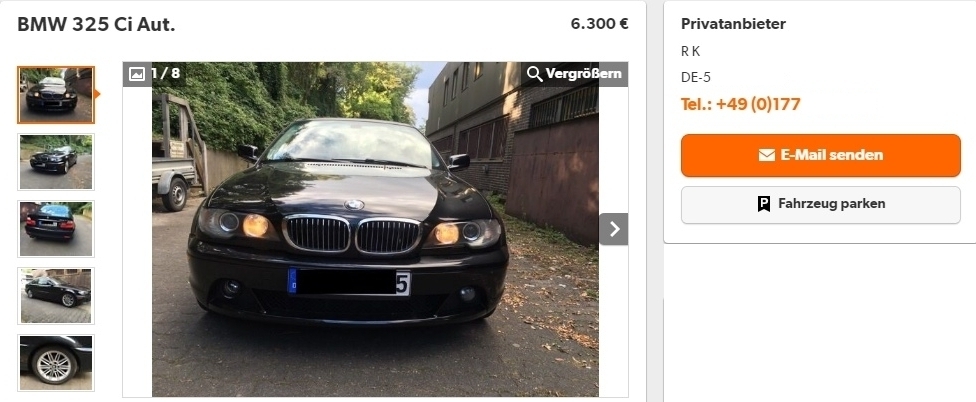The height and width of the screenshot is (402, 976).
Task: Send email via the E-Mail senden label
Action: coord(832,155)
